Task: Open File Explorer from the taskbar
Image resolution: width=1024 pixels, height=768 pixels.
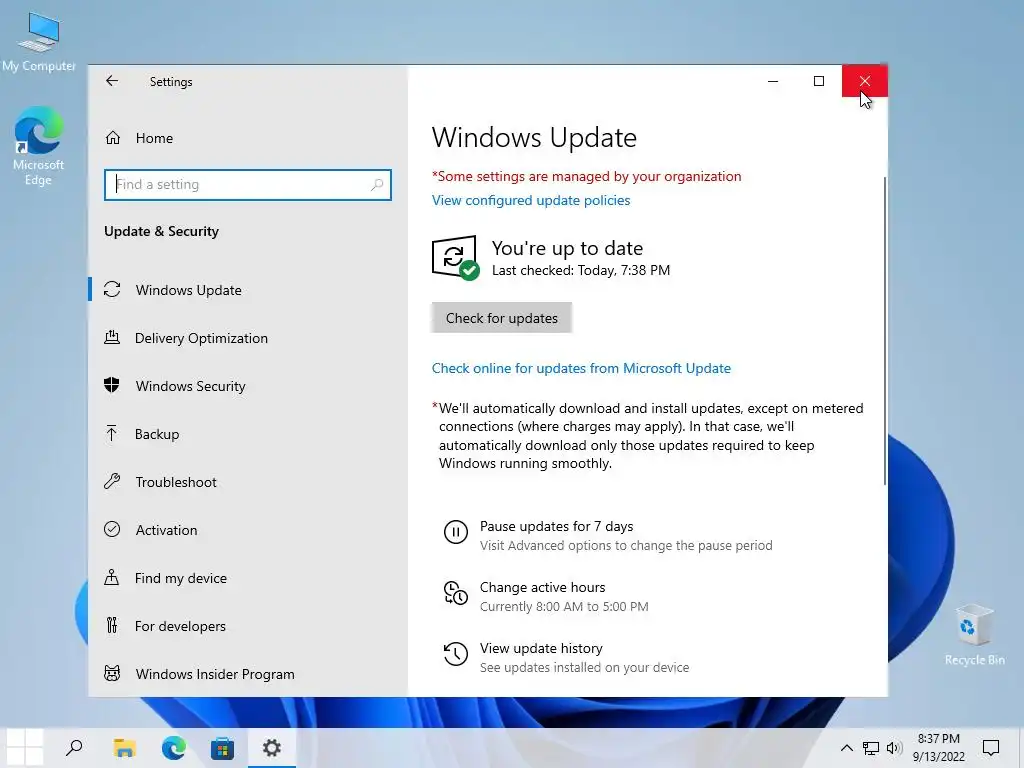Action: pyautogui.click(x=124, y=747)
